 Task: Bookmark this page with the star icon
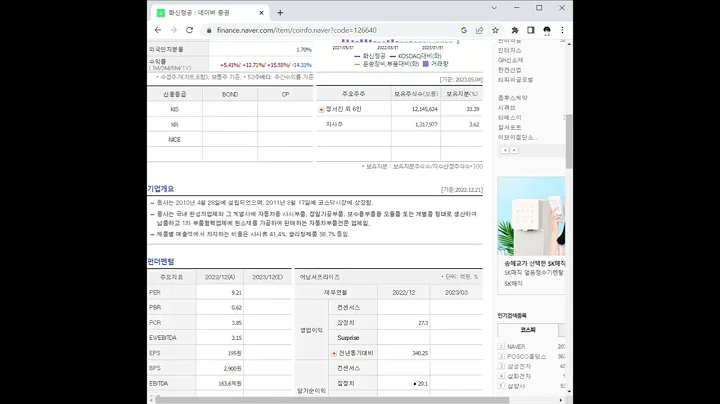click(x=495, y=30)
